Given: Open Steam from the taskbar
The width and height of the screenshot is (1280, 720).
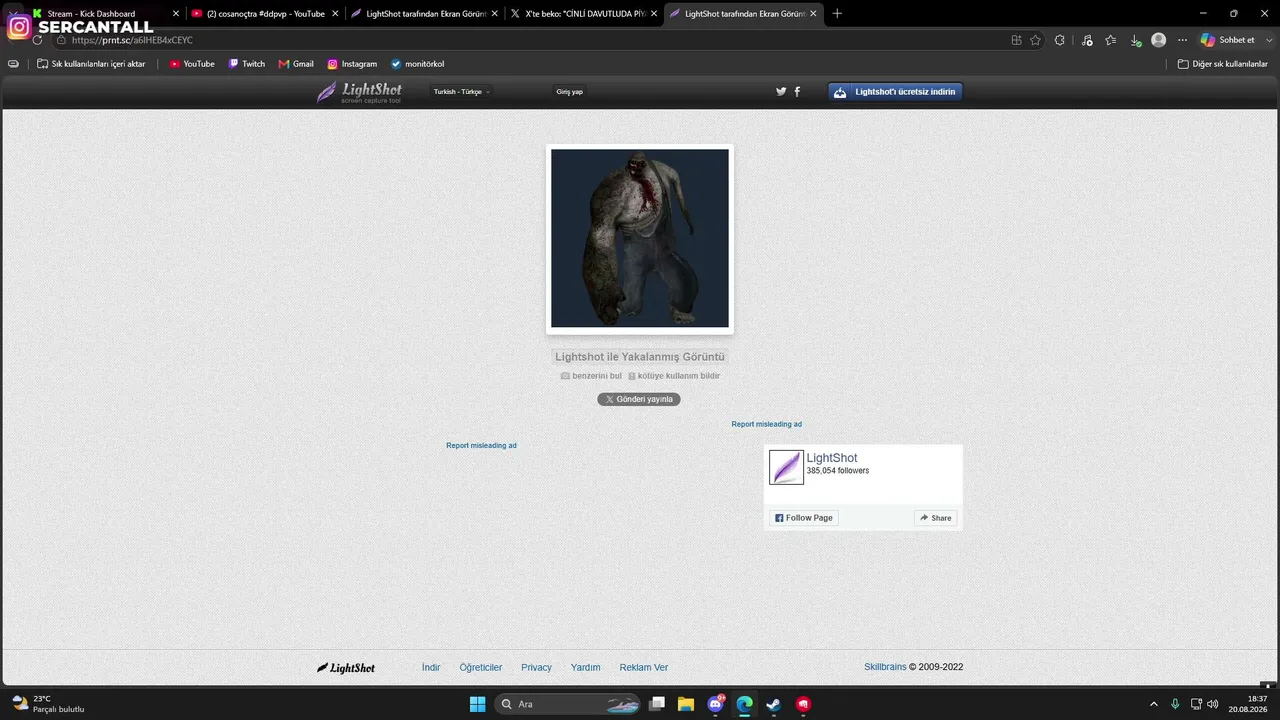Looking at the screenshot, I should (x=773, y=704).
